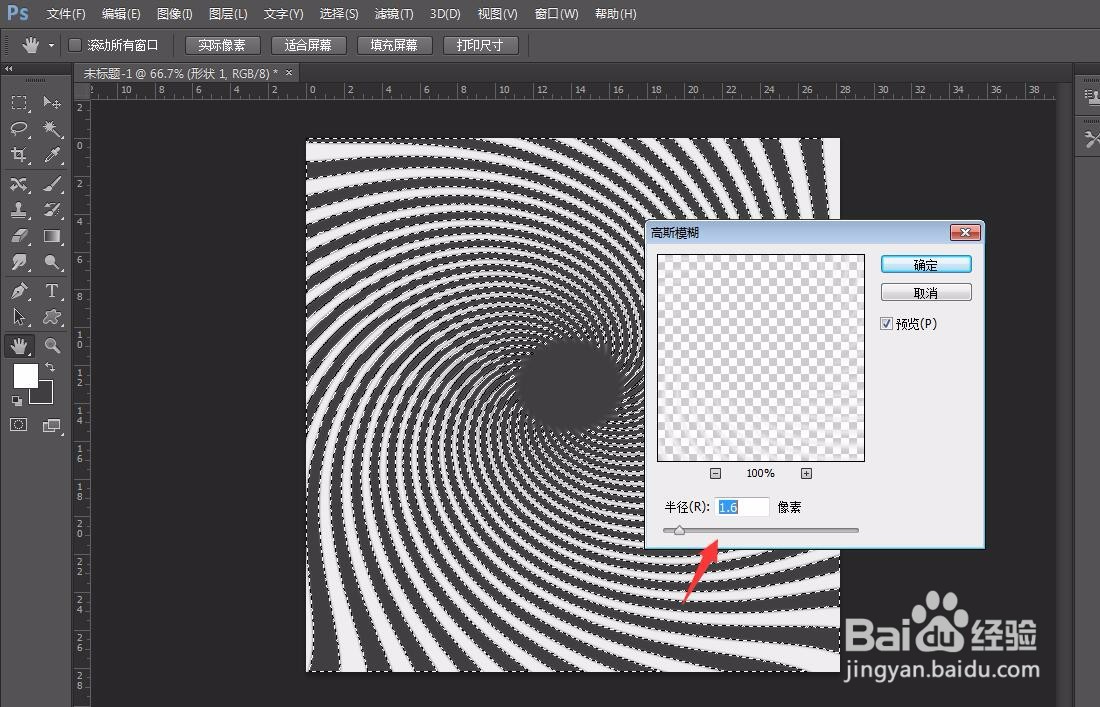Click the Photoshop Ps logo
Viewport: 1100px width, 707px height.
point(18,13)
